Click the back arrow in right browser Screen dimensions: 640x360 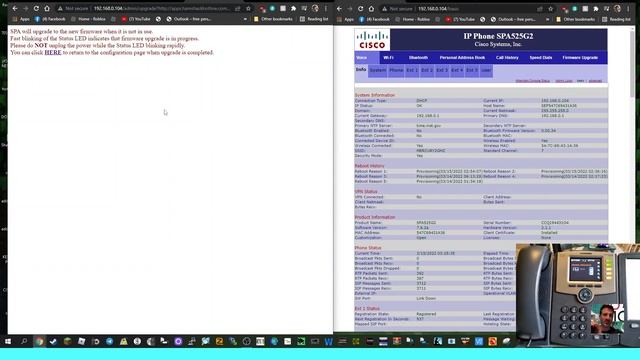tap(339, 9)
